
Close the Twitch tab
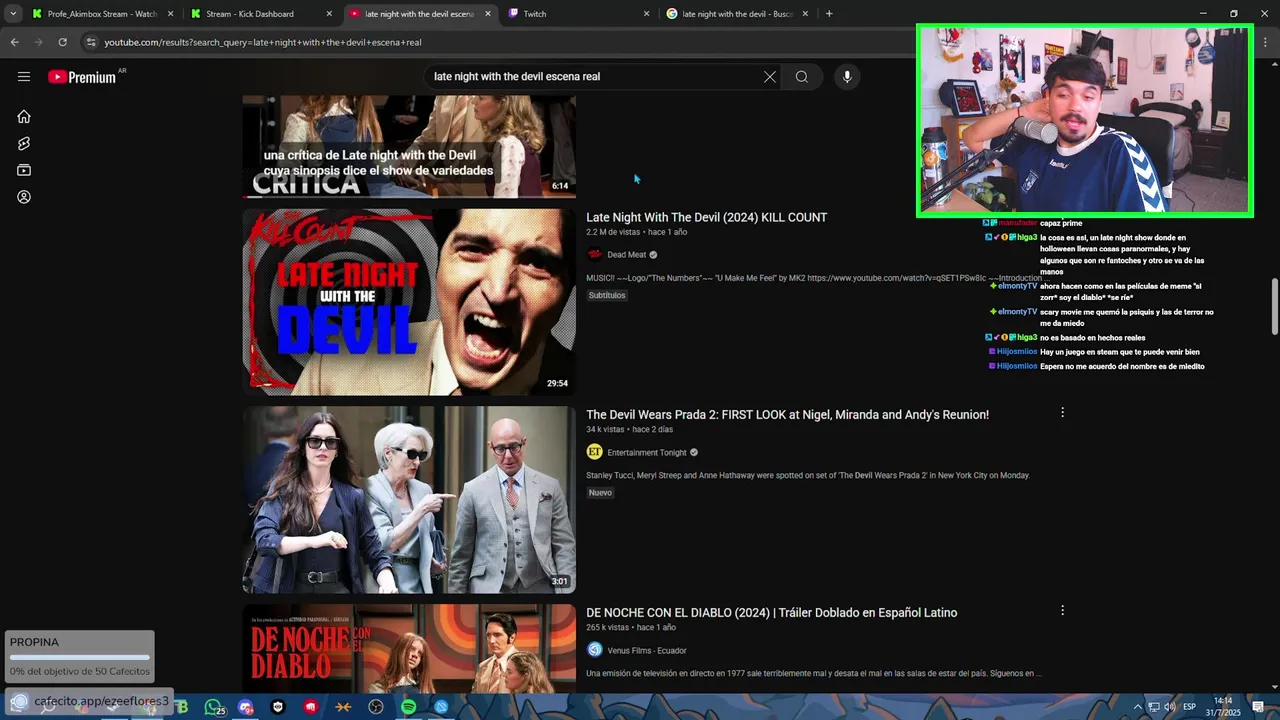[646, 14]
